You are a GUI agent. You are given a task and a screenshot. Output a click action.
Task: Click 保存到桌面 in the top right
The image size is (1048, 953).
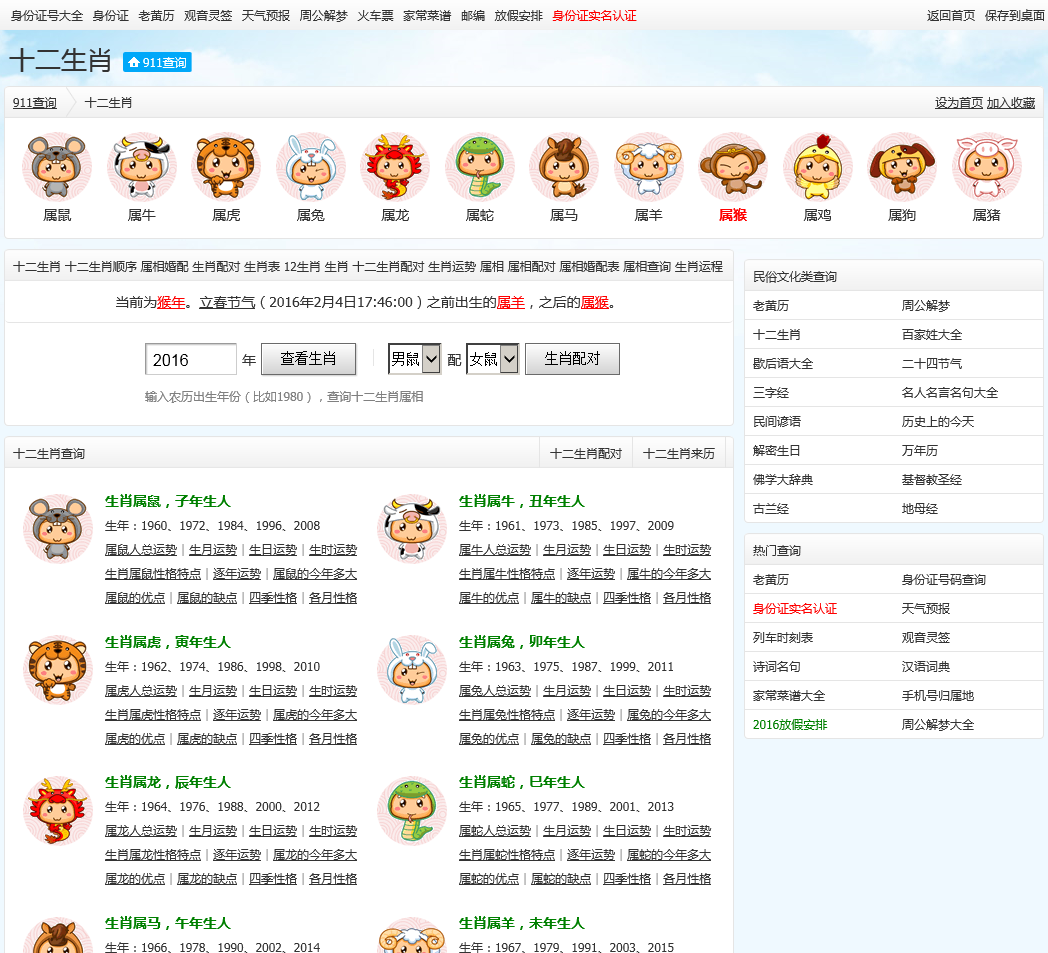(1014, 15)
